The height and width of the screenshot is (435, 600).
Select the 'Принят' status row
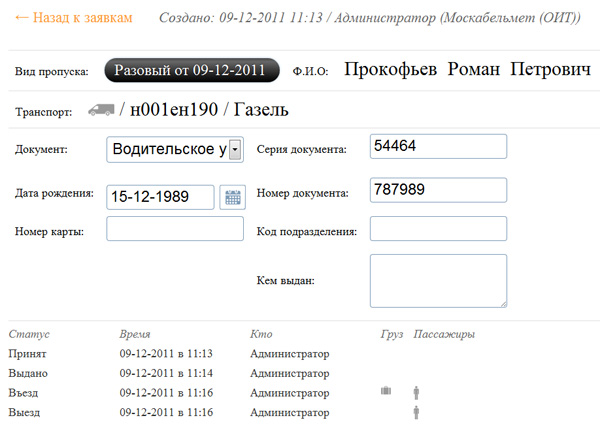point(27,354)
